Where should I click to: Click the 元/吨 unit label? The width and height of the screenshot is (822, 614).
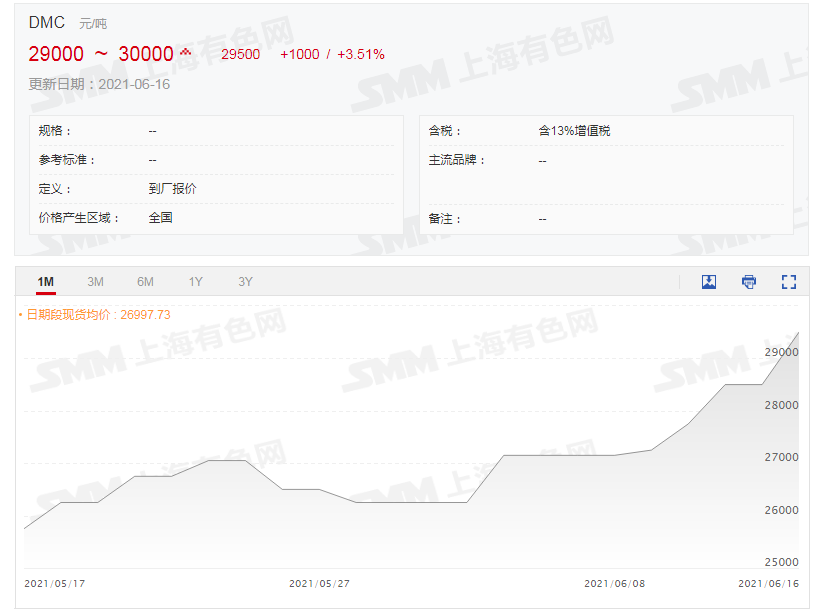tap(93, 24)
